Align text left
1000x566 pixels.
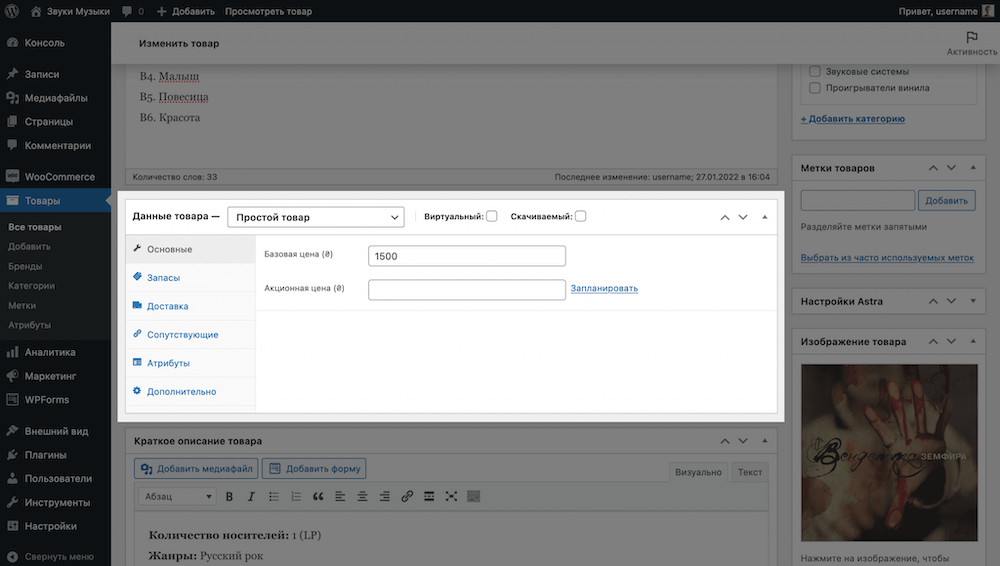340,496
